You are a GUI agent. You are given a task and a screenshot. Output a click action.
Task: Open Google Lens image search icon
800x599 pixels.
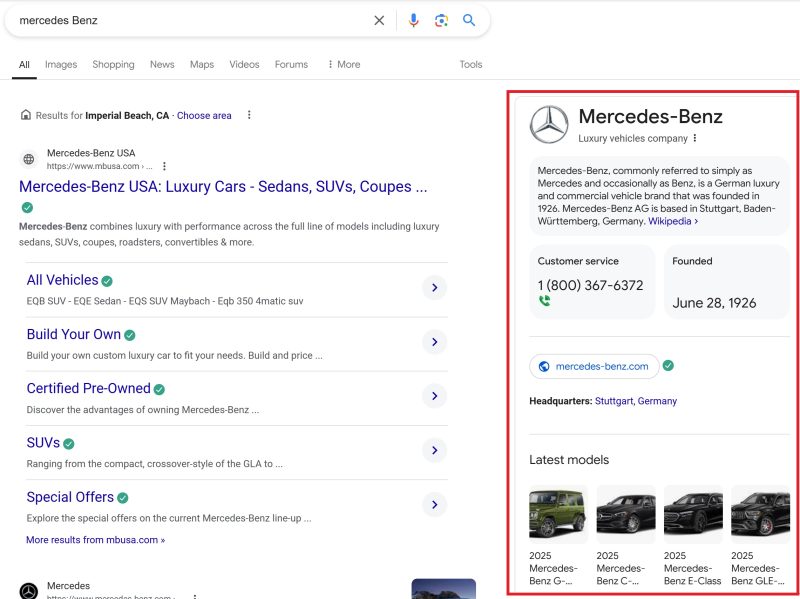441,20
